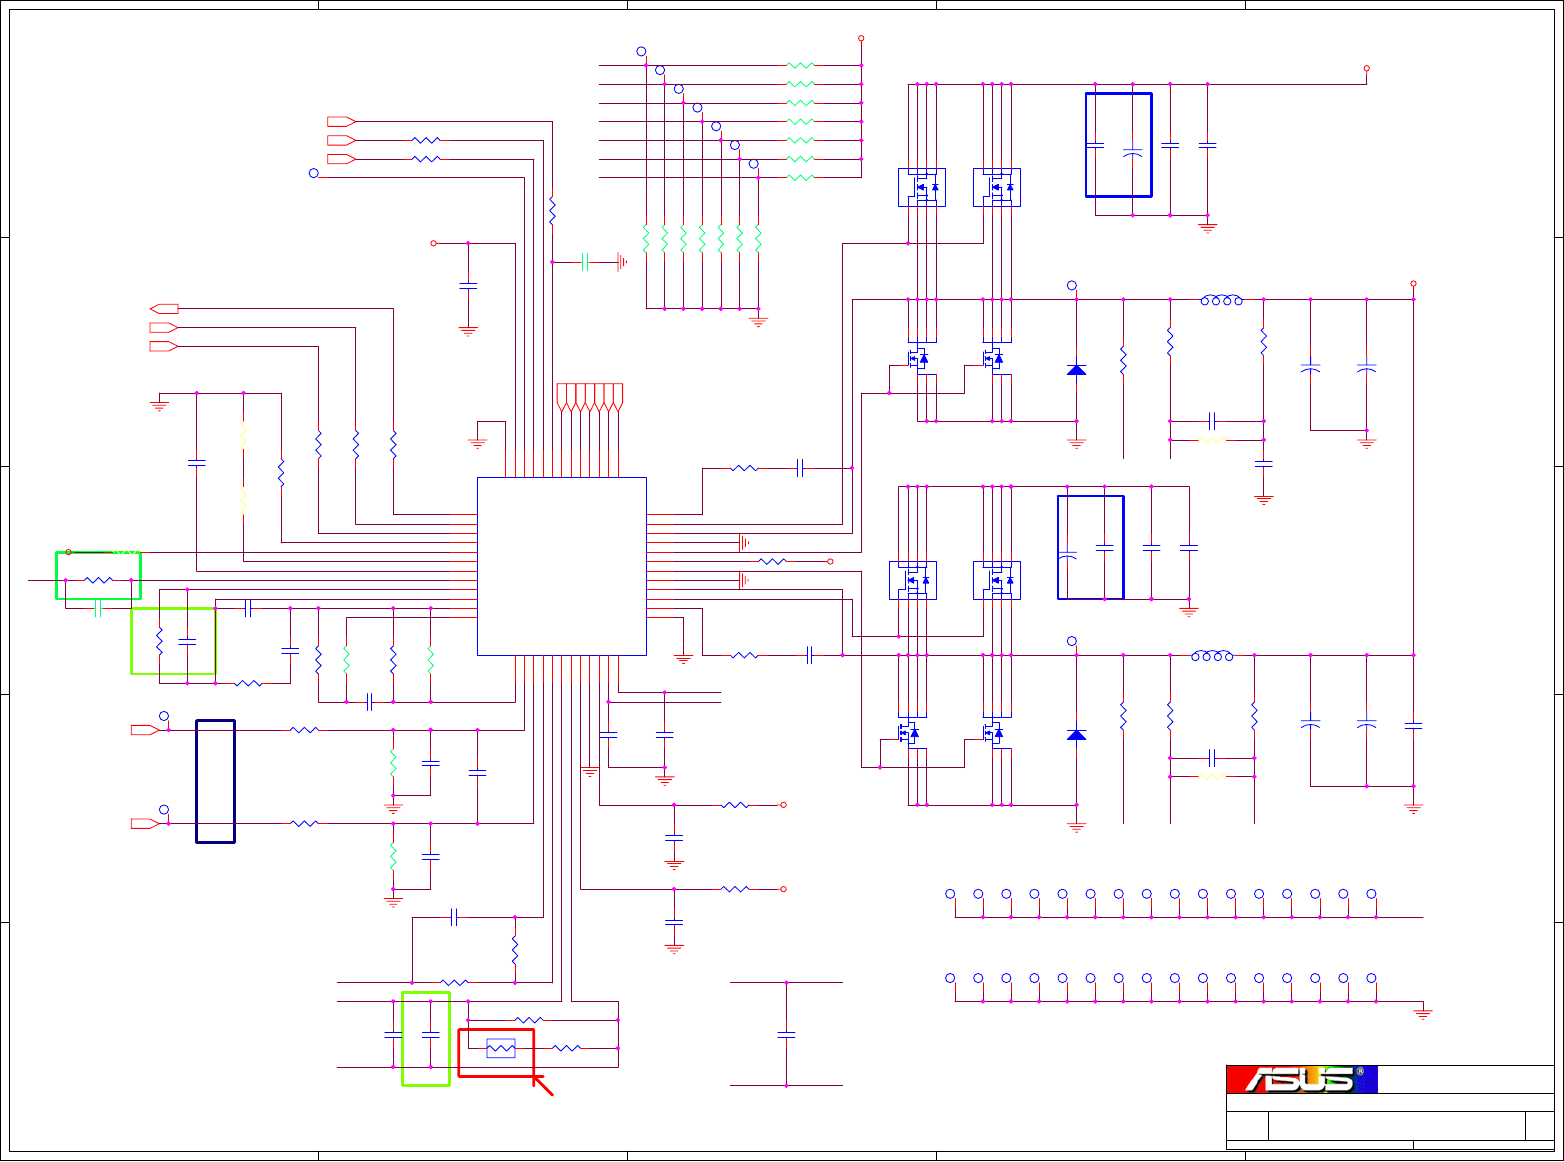The width and height of the screenshot is (1564, 1162).
Task: Select the upper-phase filled diode symbol
Action: coord(1076,370)
